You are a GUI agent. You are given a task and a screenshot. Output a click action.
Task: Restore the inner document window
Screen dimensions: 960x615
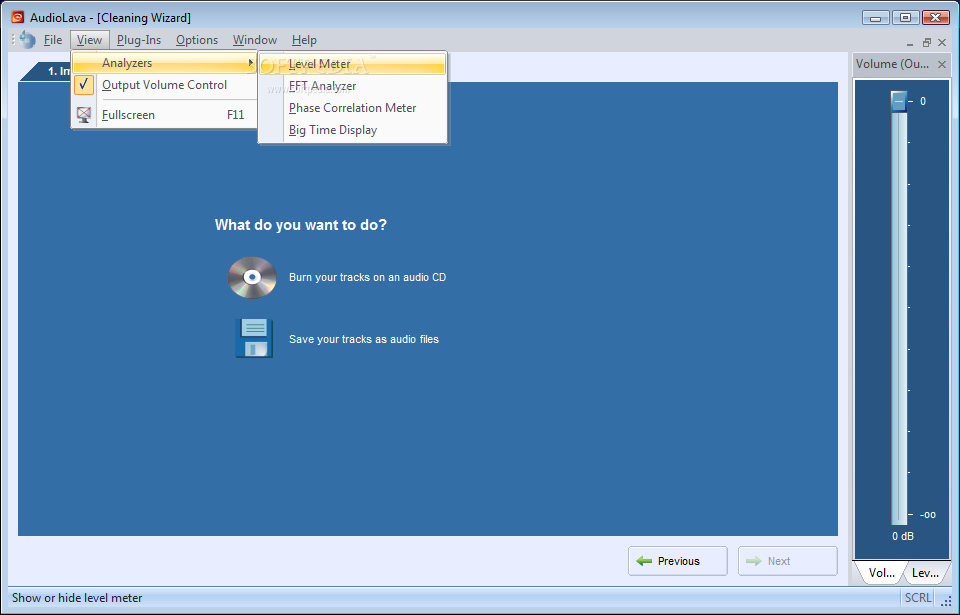[x=926, y=43]
